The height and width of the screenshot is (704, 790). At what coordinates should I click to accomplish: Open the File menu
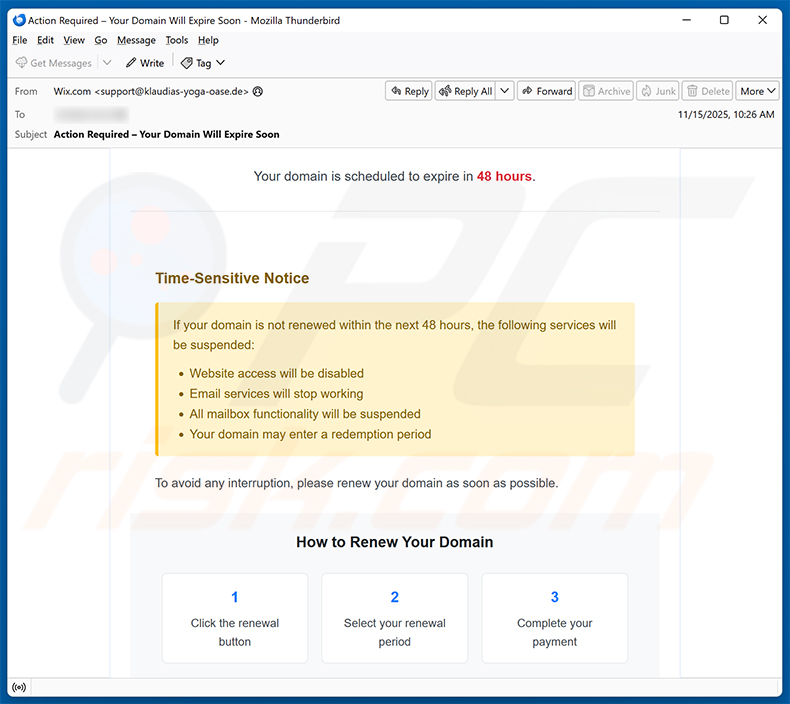(20, 40)
